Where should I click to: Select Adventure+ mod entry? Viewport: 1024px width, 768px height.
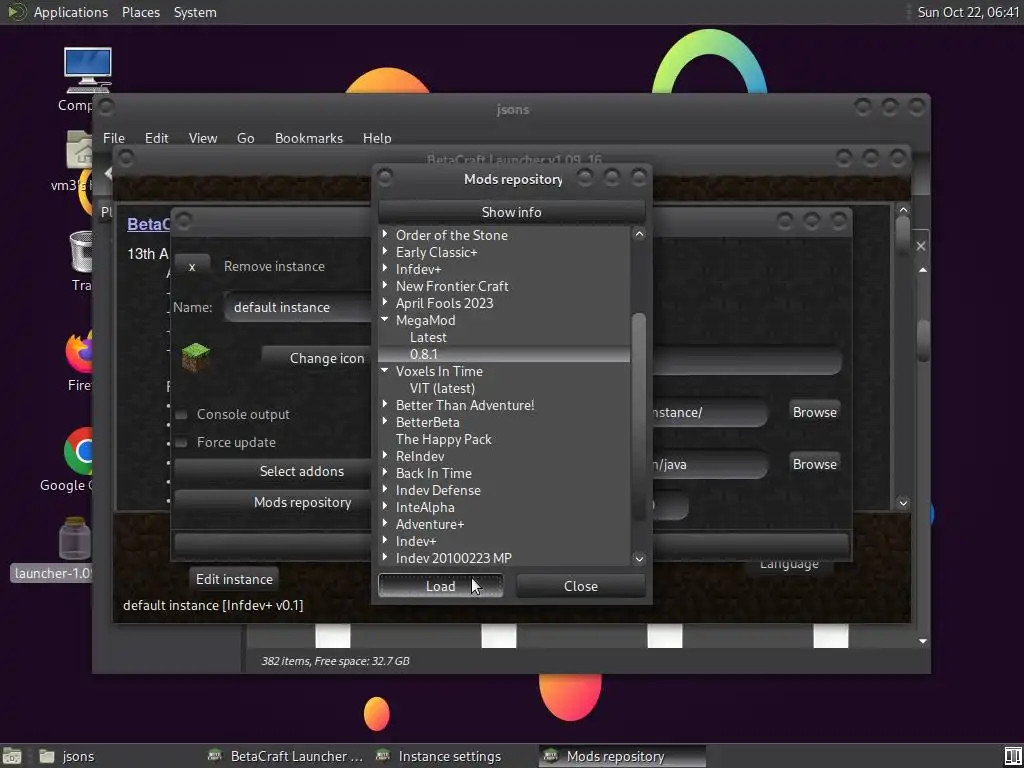point(430,524)
